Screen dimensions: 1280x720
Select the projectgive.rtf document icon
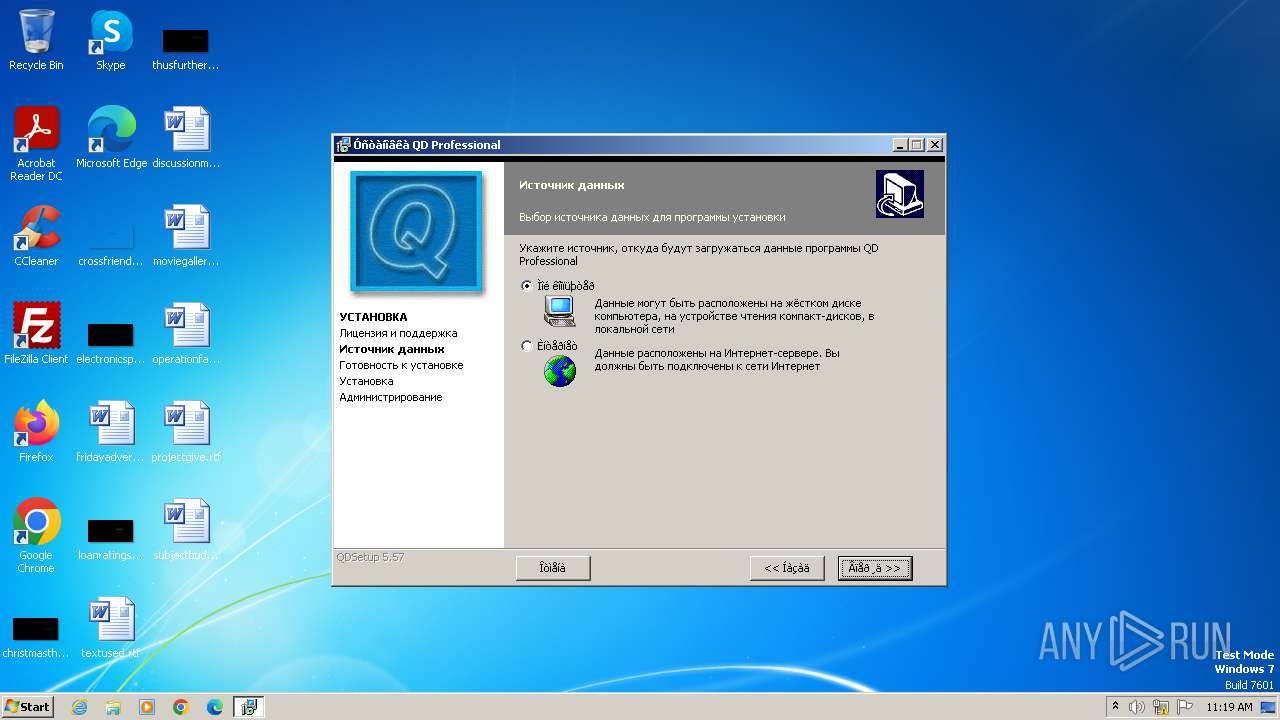point(186,432)
